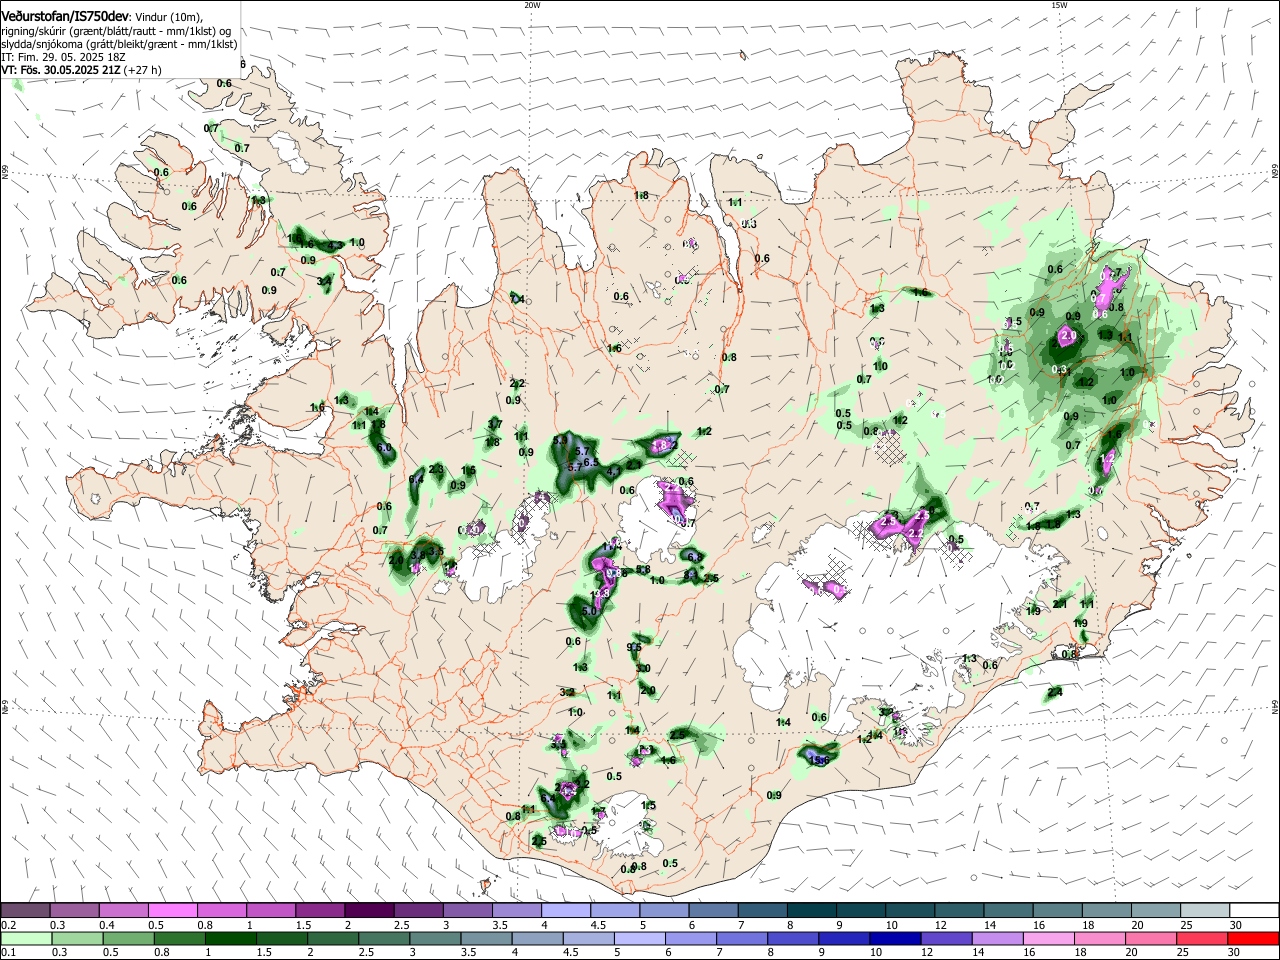
Task: Click the valid time 'VT: Fös. 30.05.2025 21Z'
Action: point(62,71)
